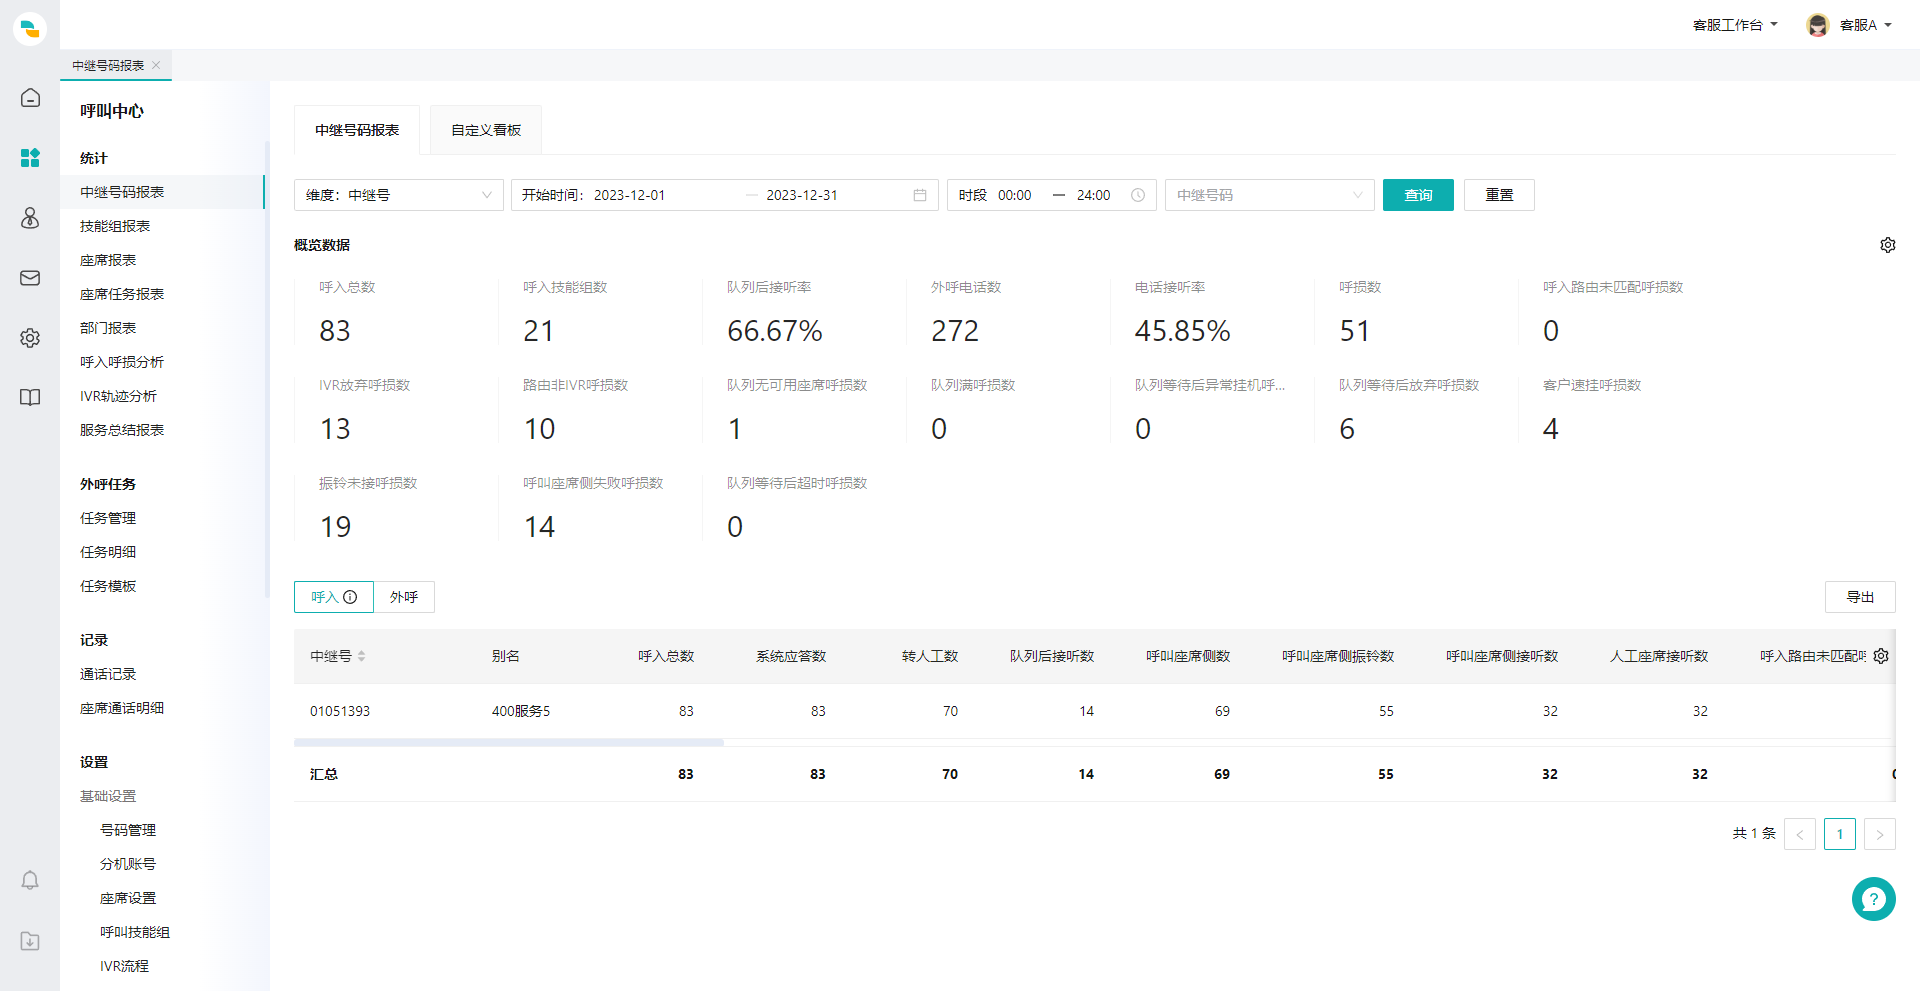Click the 查询 button
Viewport: 1920px width, 991px height.
tap(1418, 195)
